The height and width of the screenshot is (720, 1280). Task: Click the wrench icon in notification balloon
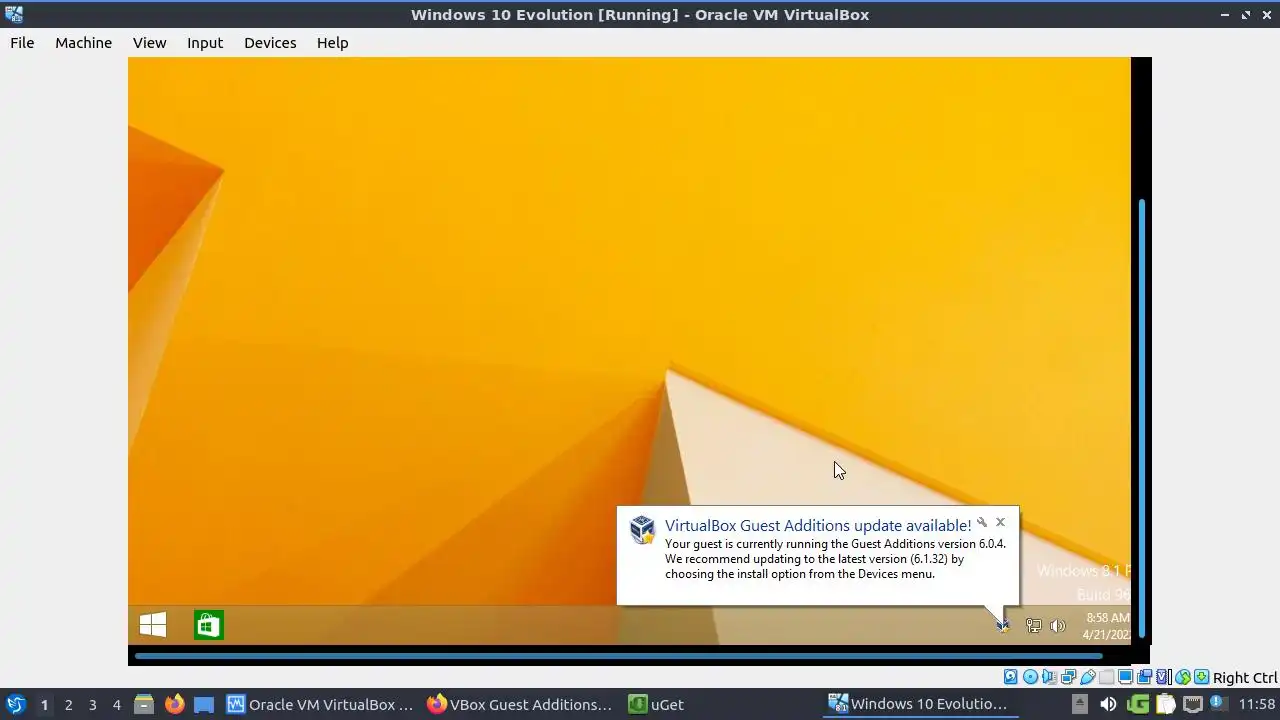tap(982, 522)
